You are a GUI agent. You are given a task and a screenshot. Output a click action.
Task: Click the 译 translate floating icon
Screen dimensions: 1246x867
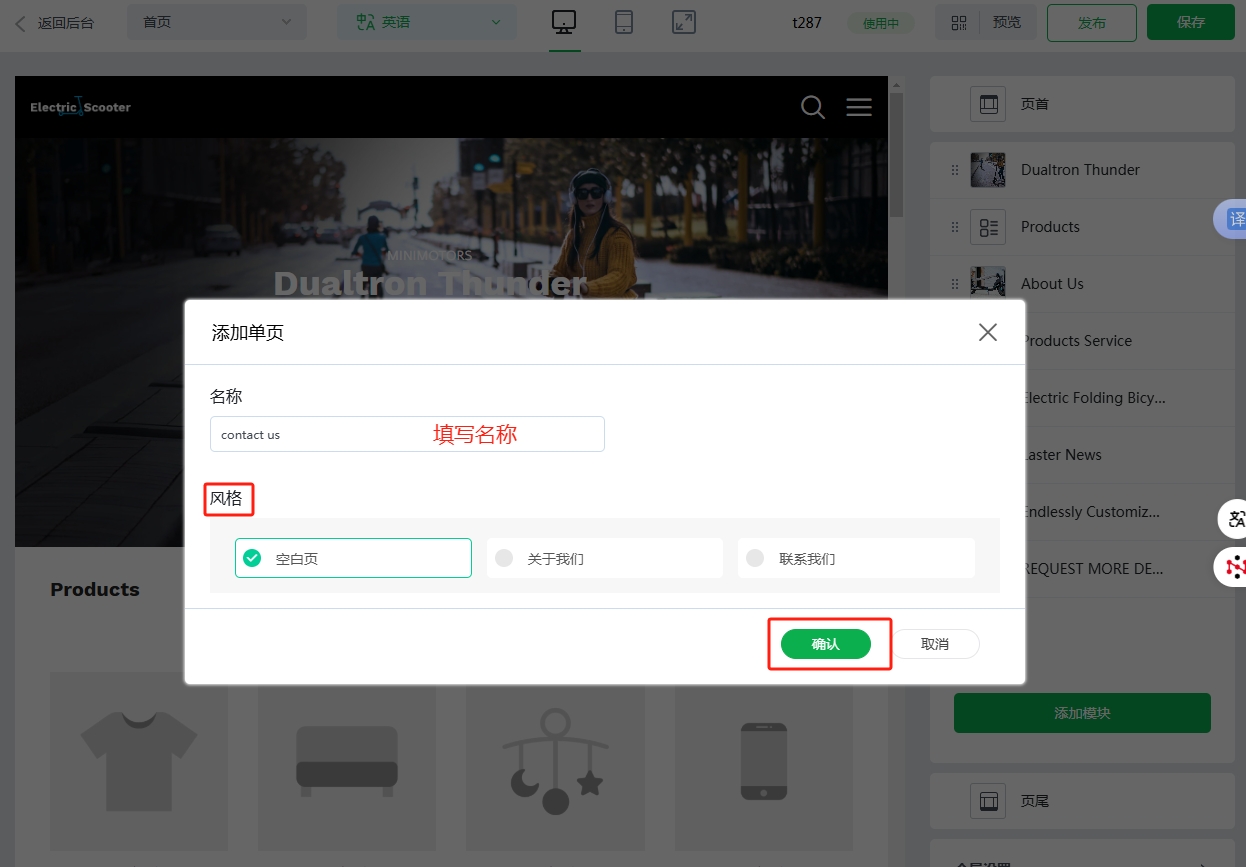point(1232,219)
